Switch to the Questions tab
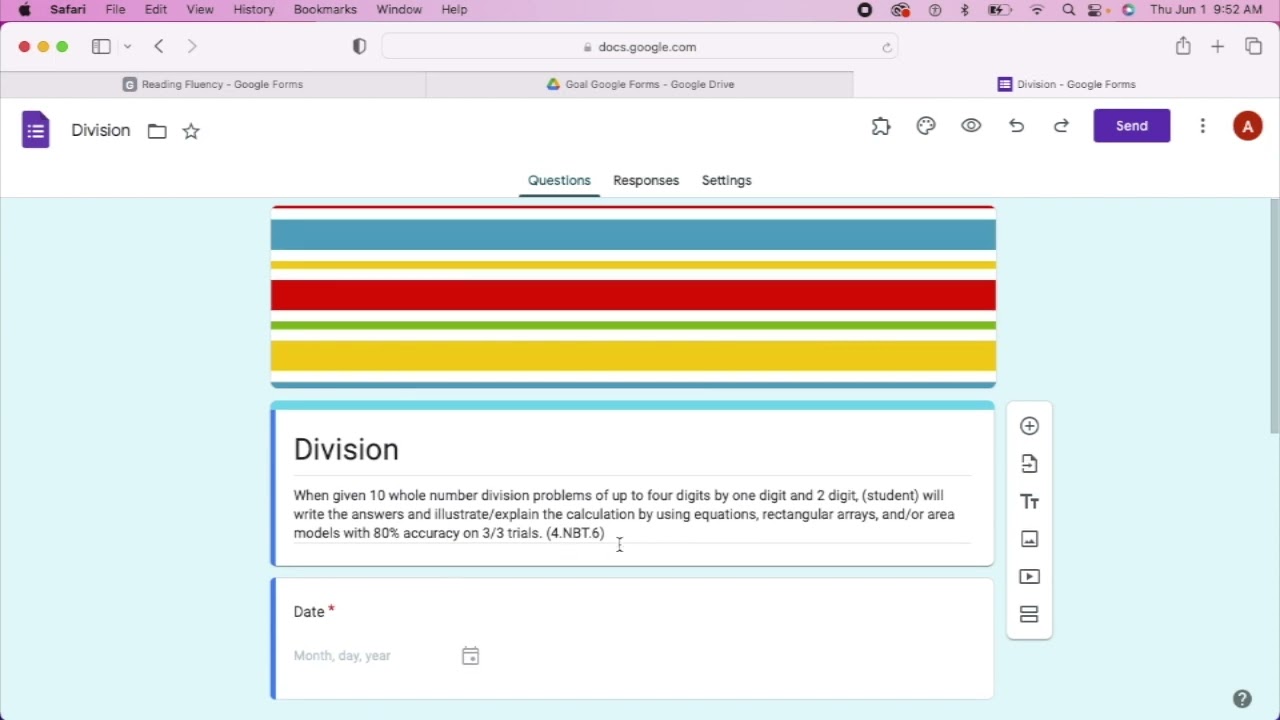 coord(559,181)
